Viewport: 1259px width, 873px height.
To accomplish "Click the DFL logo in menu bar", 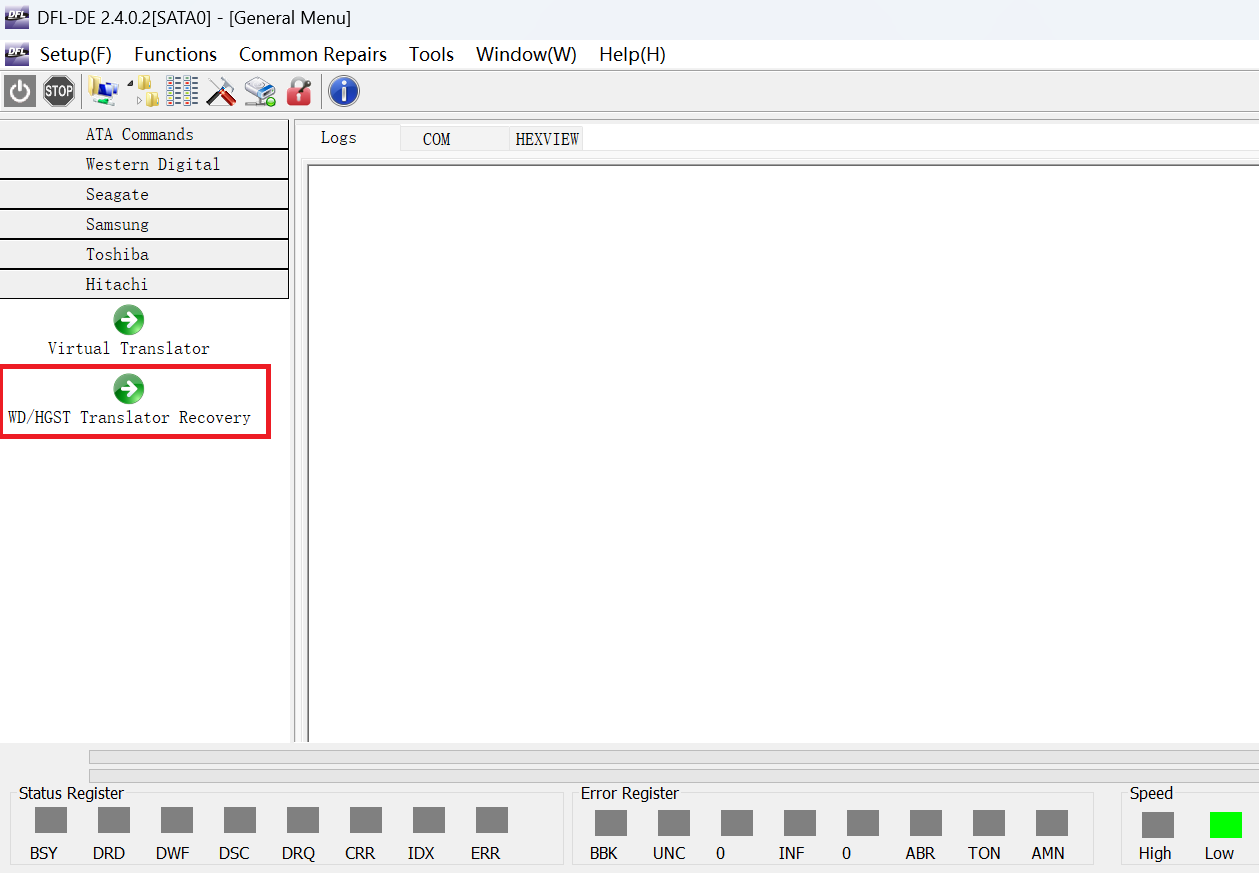I will point(17,54).
